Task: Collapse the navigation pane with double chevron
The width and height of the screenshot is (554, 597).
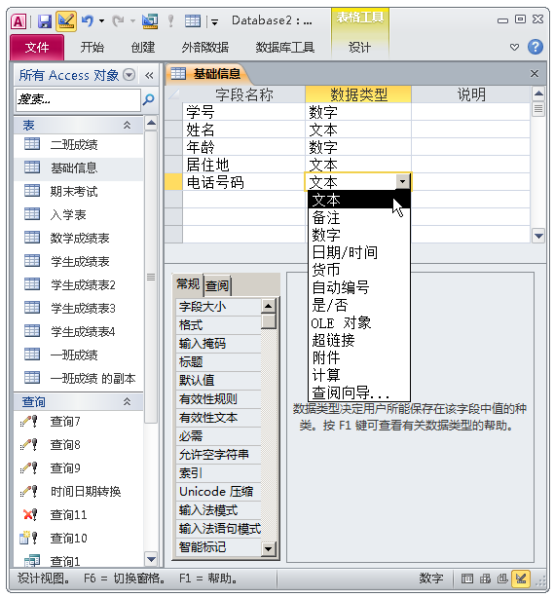Action: click(x=149, y=75)
